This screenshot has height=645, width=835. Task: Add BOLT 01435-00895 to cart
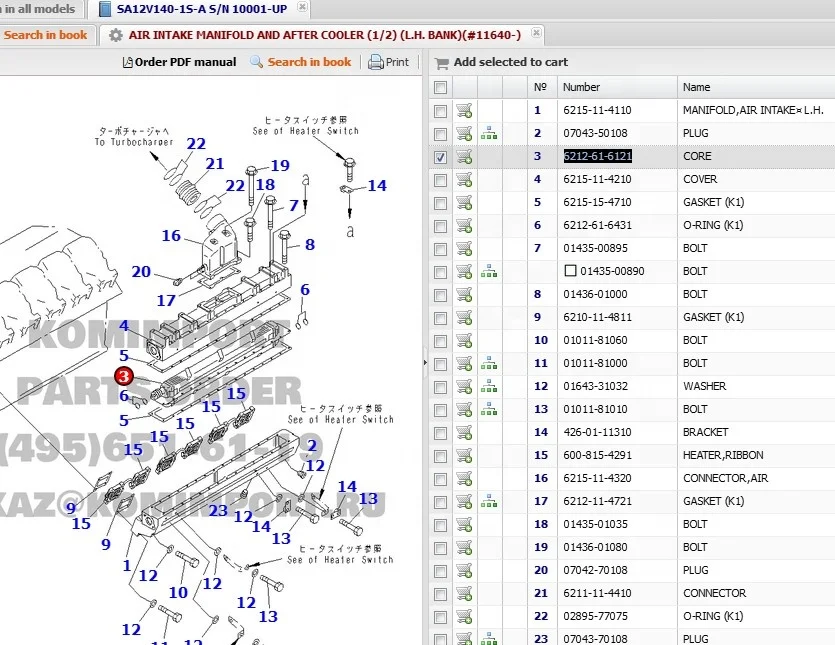click(x=464, y=248)
